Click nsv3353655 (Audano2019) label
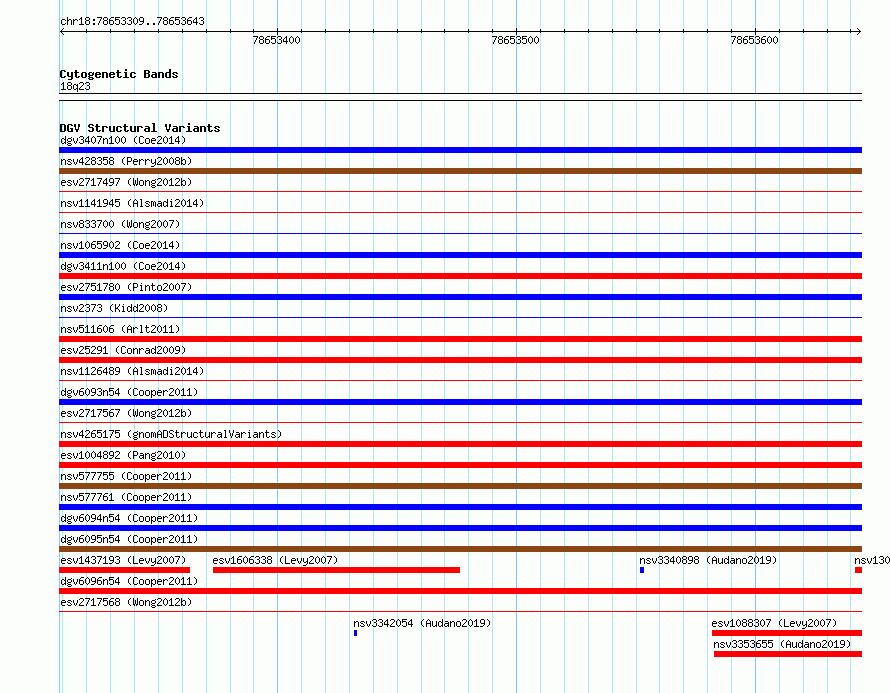This screenshot has width=890, height=693. (782, 644)
